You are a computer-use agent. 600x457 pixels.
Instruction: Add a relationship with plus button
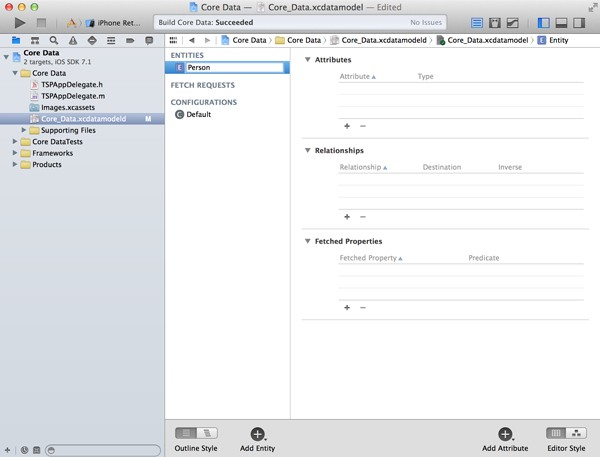coord(347,217)
